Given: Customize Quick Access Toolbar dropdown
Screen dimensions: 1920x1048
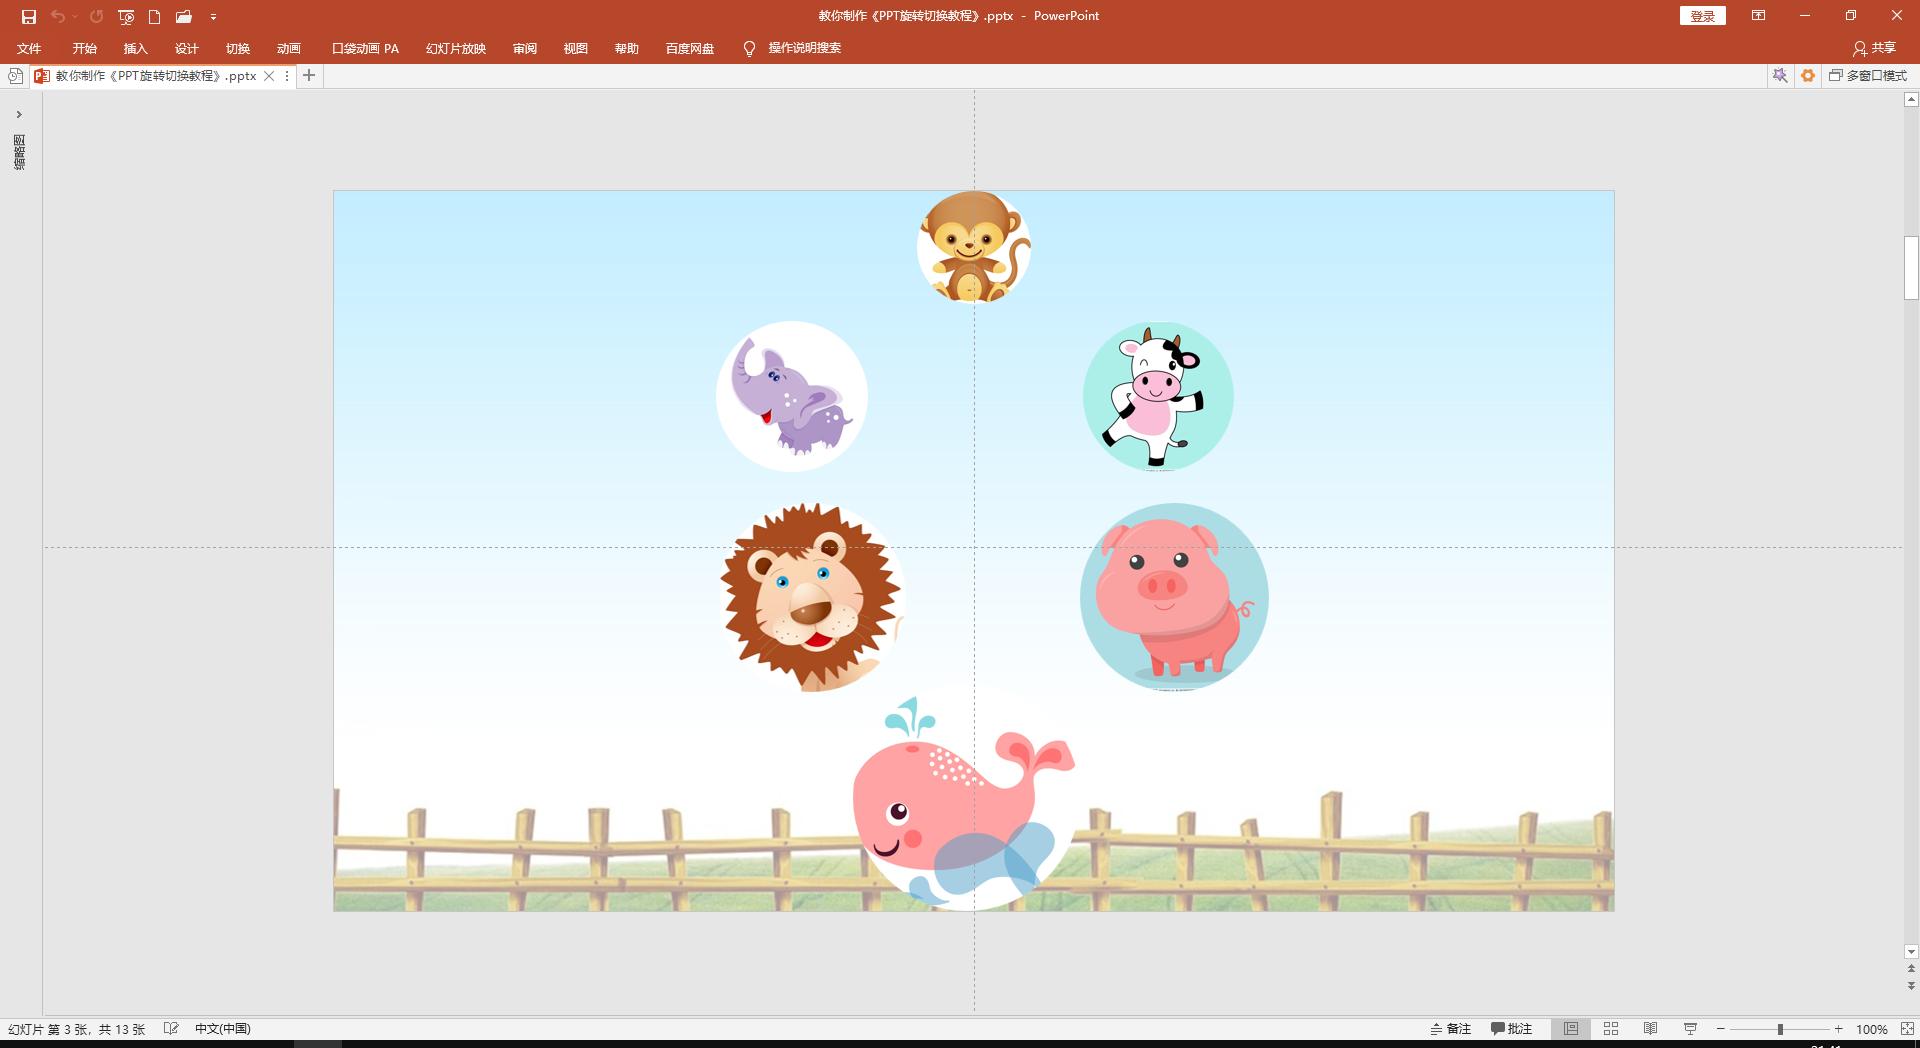Looking at the screenshot, I should [213, 17].
